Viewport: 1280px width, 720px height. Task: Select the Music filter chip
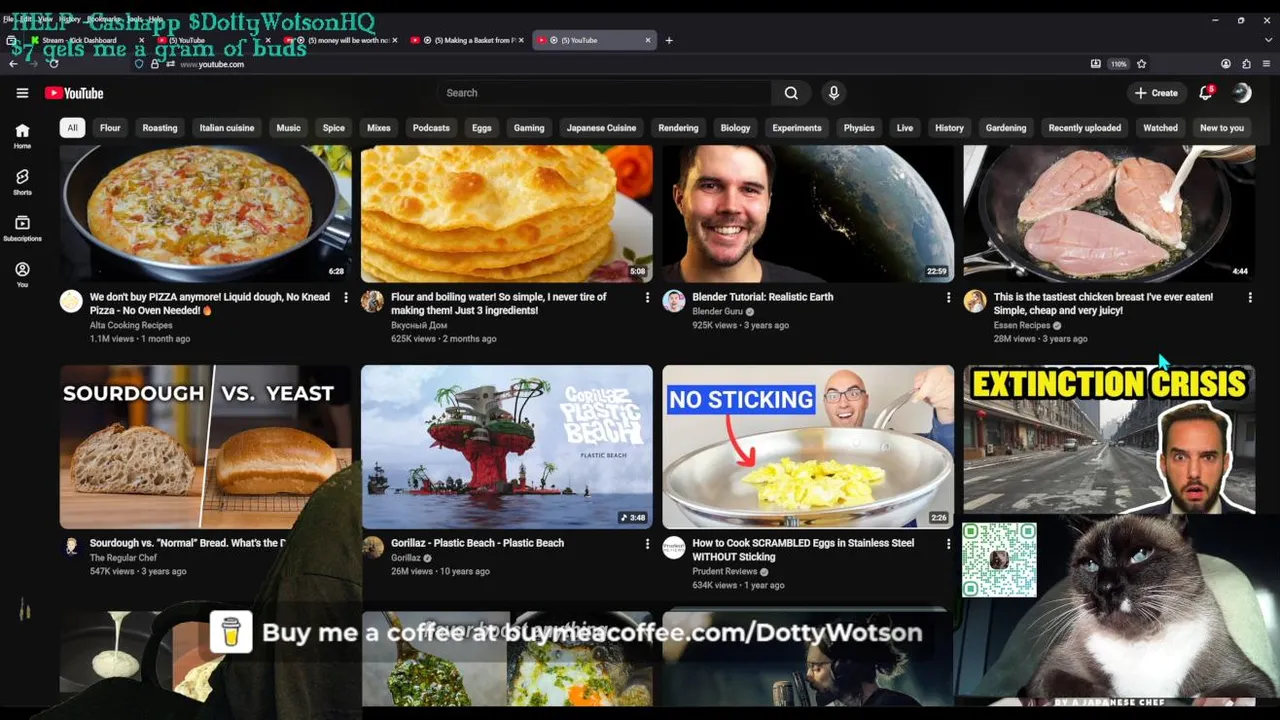(x=288, y=128)
